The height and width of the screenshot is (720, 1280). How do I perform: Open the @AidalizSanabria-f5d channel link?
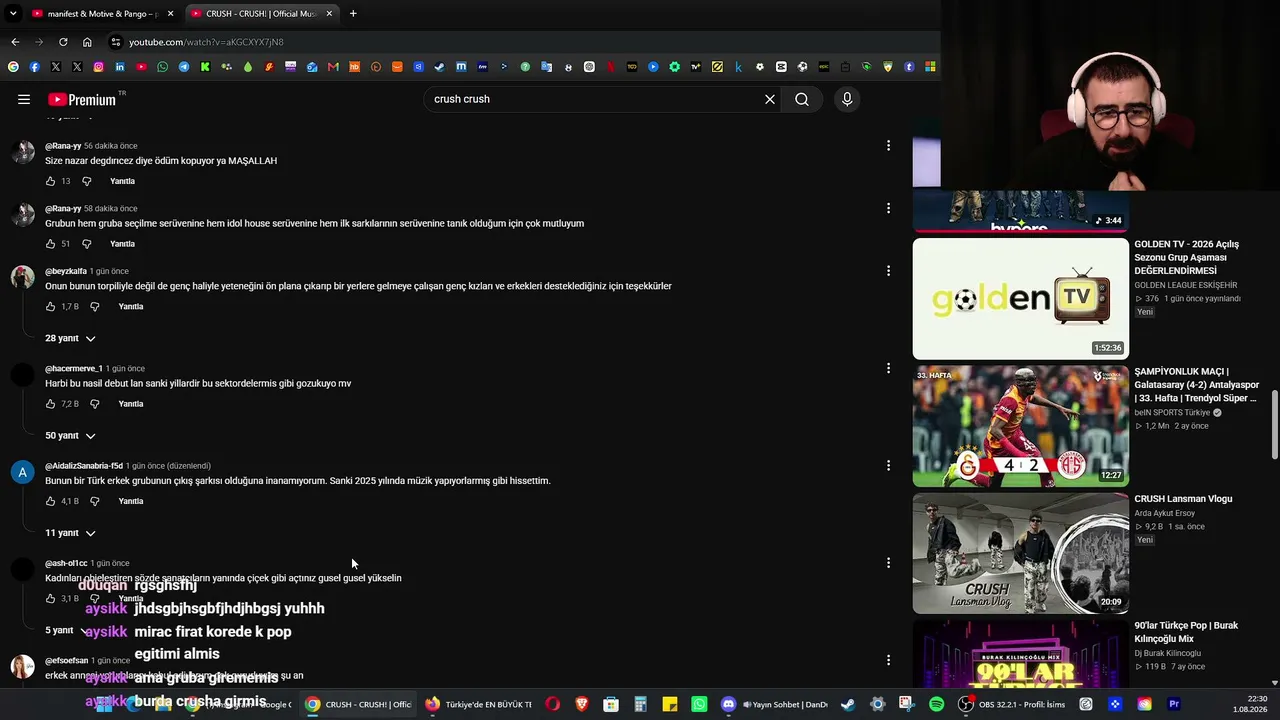click(x=84, y=466)
